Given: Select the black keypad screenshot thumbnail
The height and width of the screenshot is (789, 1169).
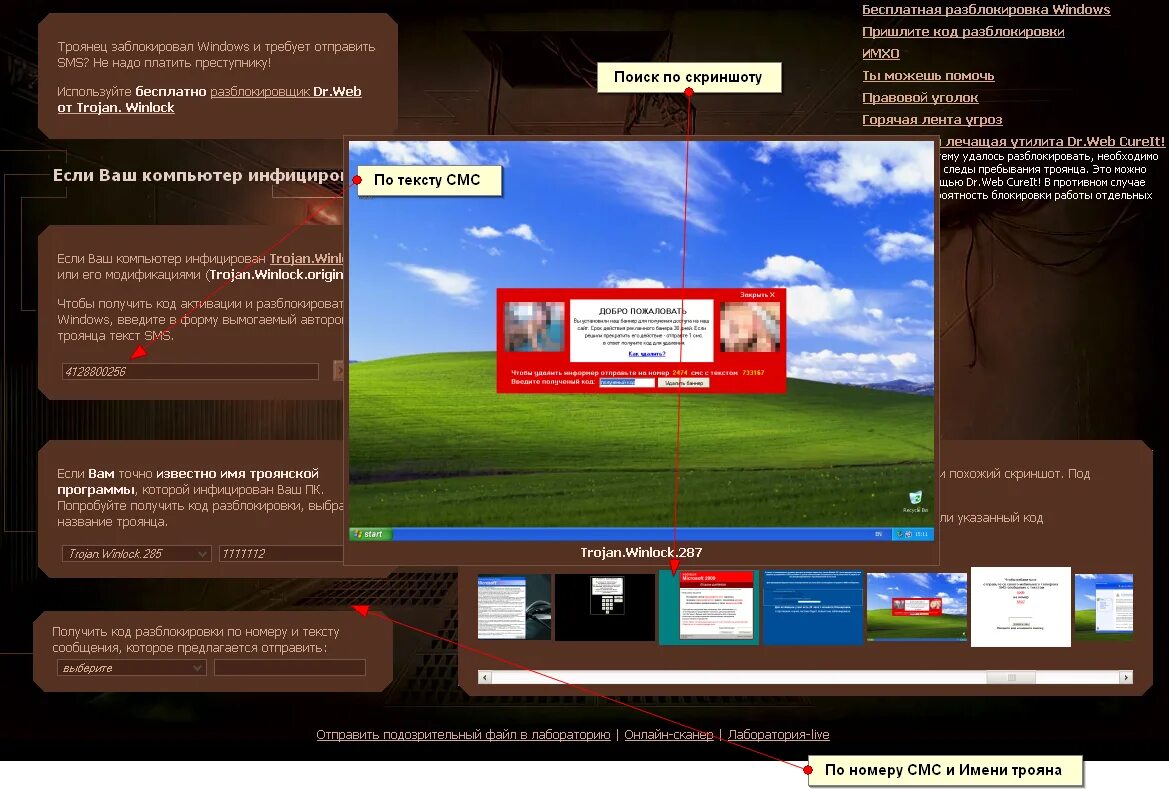Looking at the screenshot, I should (605, 607).
